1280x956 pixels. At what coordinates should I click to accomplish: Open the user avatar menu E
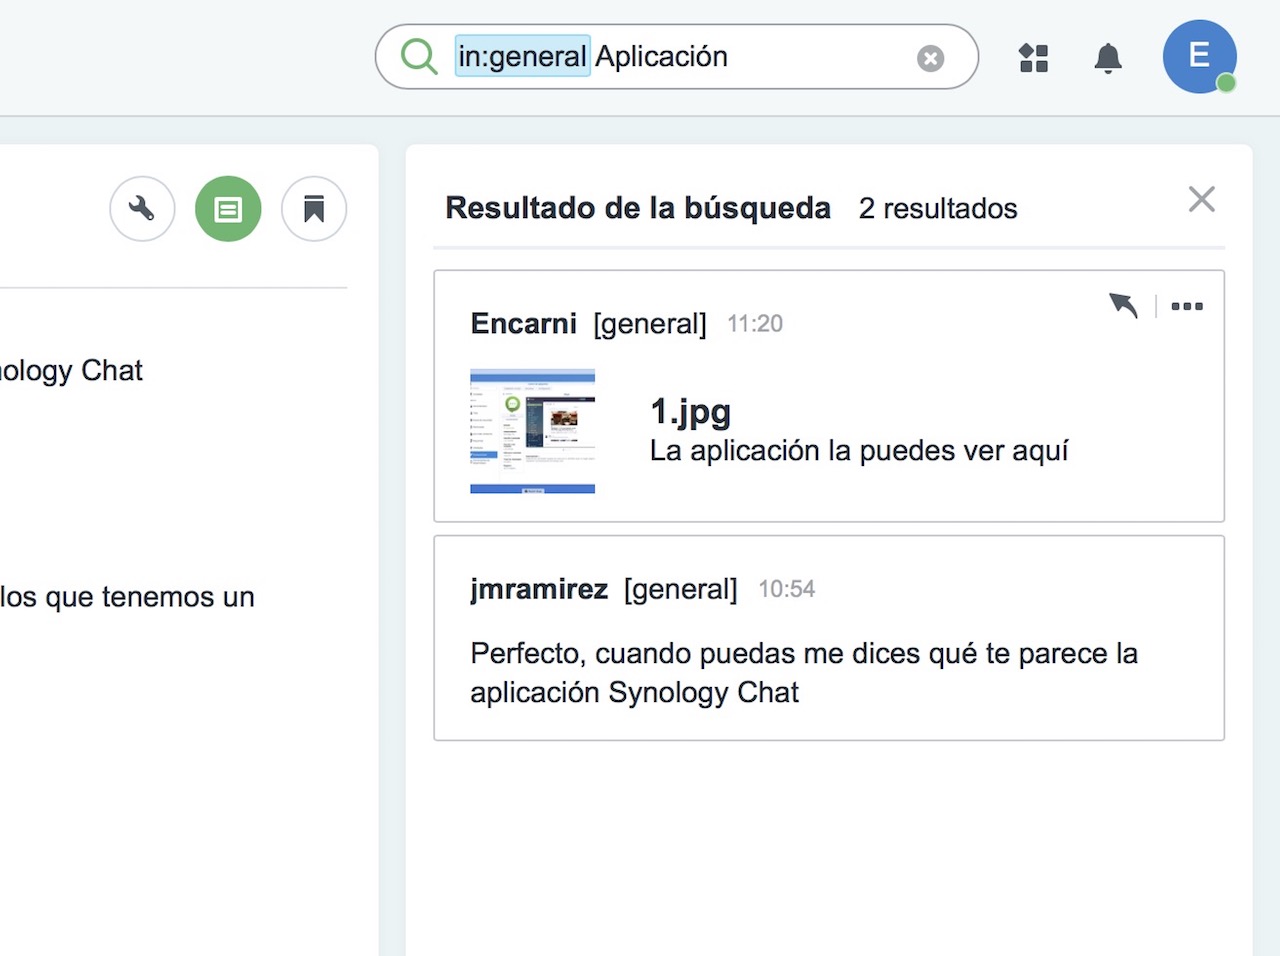(1198, 56)
